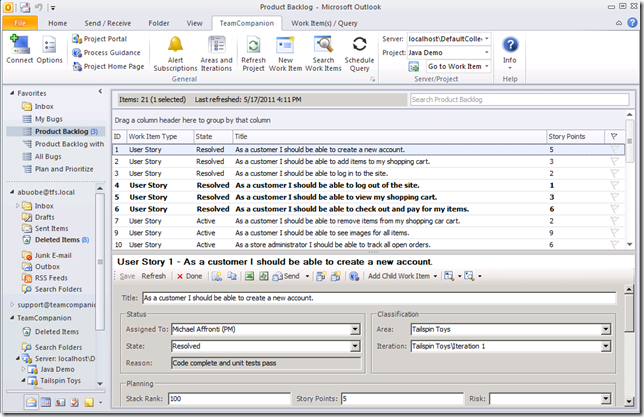644x417 pixels.
Task: Sort by the Work Item Type column header
Action: point(160,136)
